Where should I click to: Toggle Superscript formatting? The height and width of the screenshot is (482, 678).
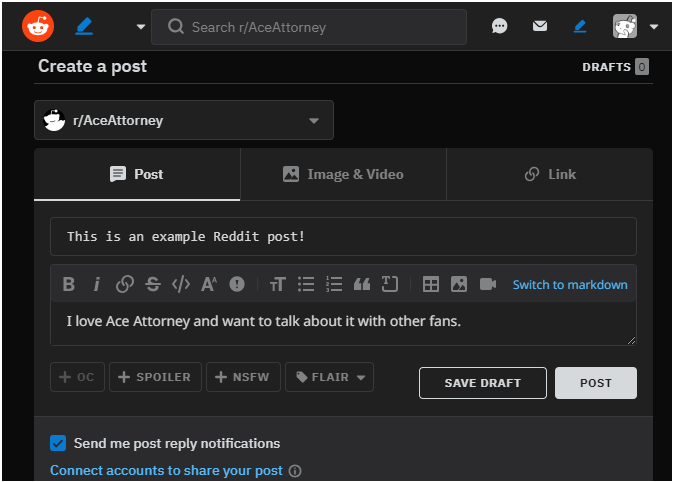(x=209, y=284)
